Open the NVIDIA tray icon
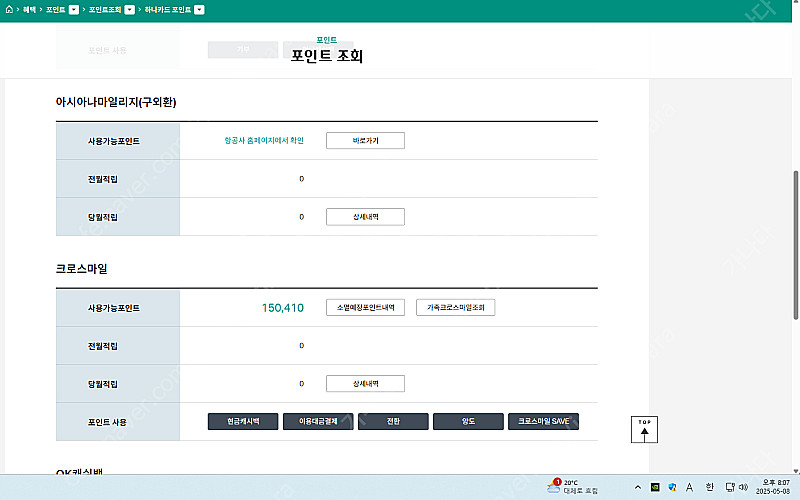Viewport: 800px width, 500px height. click(655, 487)
